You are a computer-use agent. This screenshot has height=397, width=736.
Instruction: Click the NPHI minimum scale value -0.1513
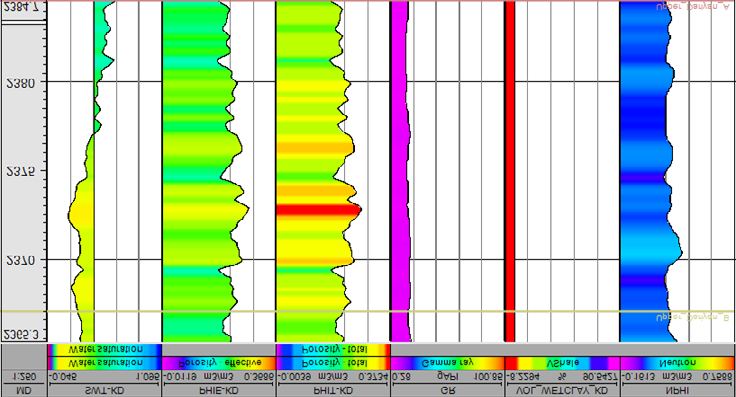[638, 377]
